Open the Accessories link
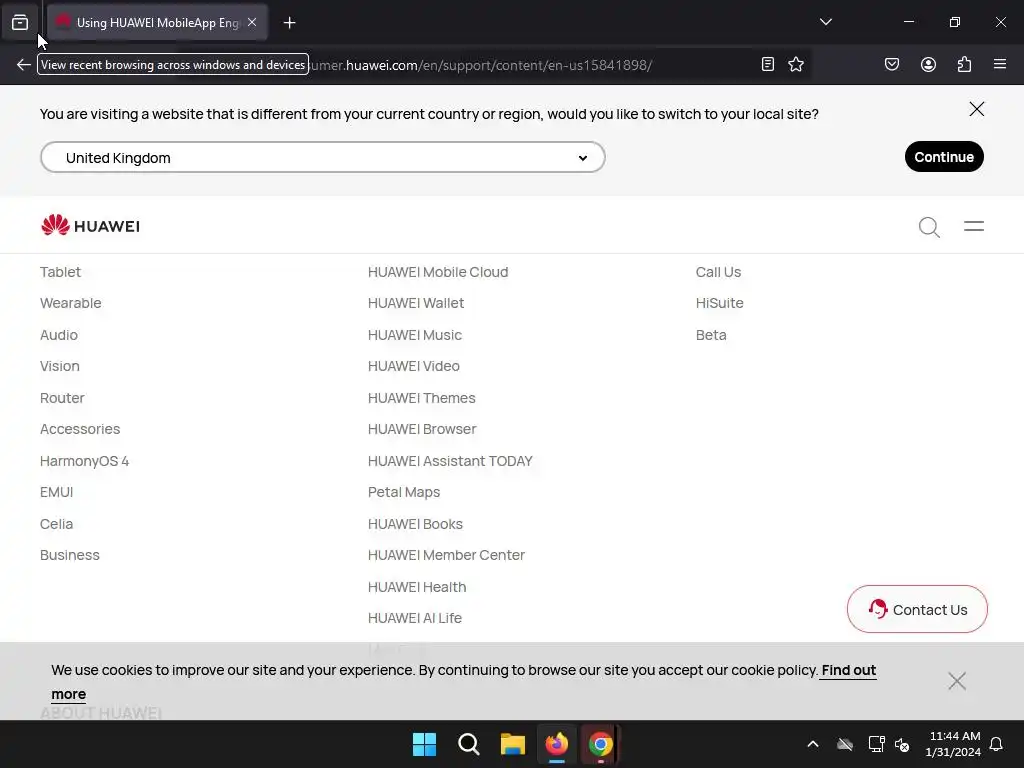The height and width of the screenshot is (768, 1024). click(80, 430)
